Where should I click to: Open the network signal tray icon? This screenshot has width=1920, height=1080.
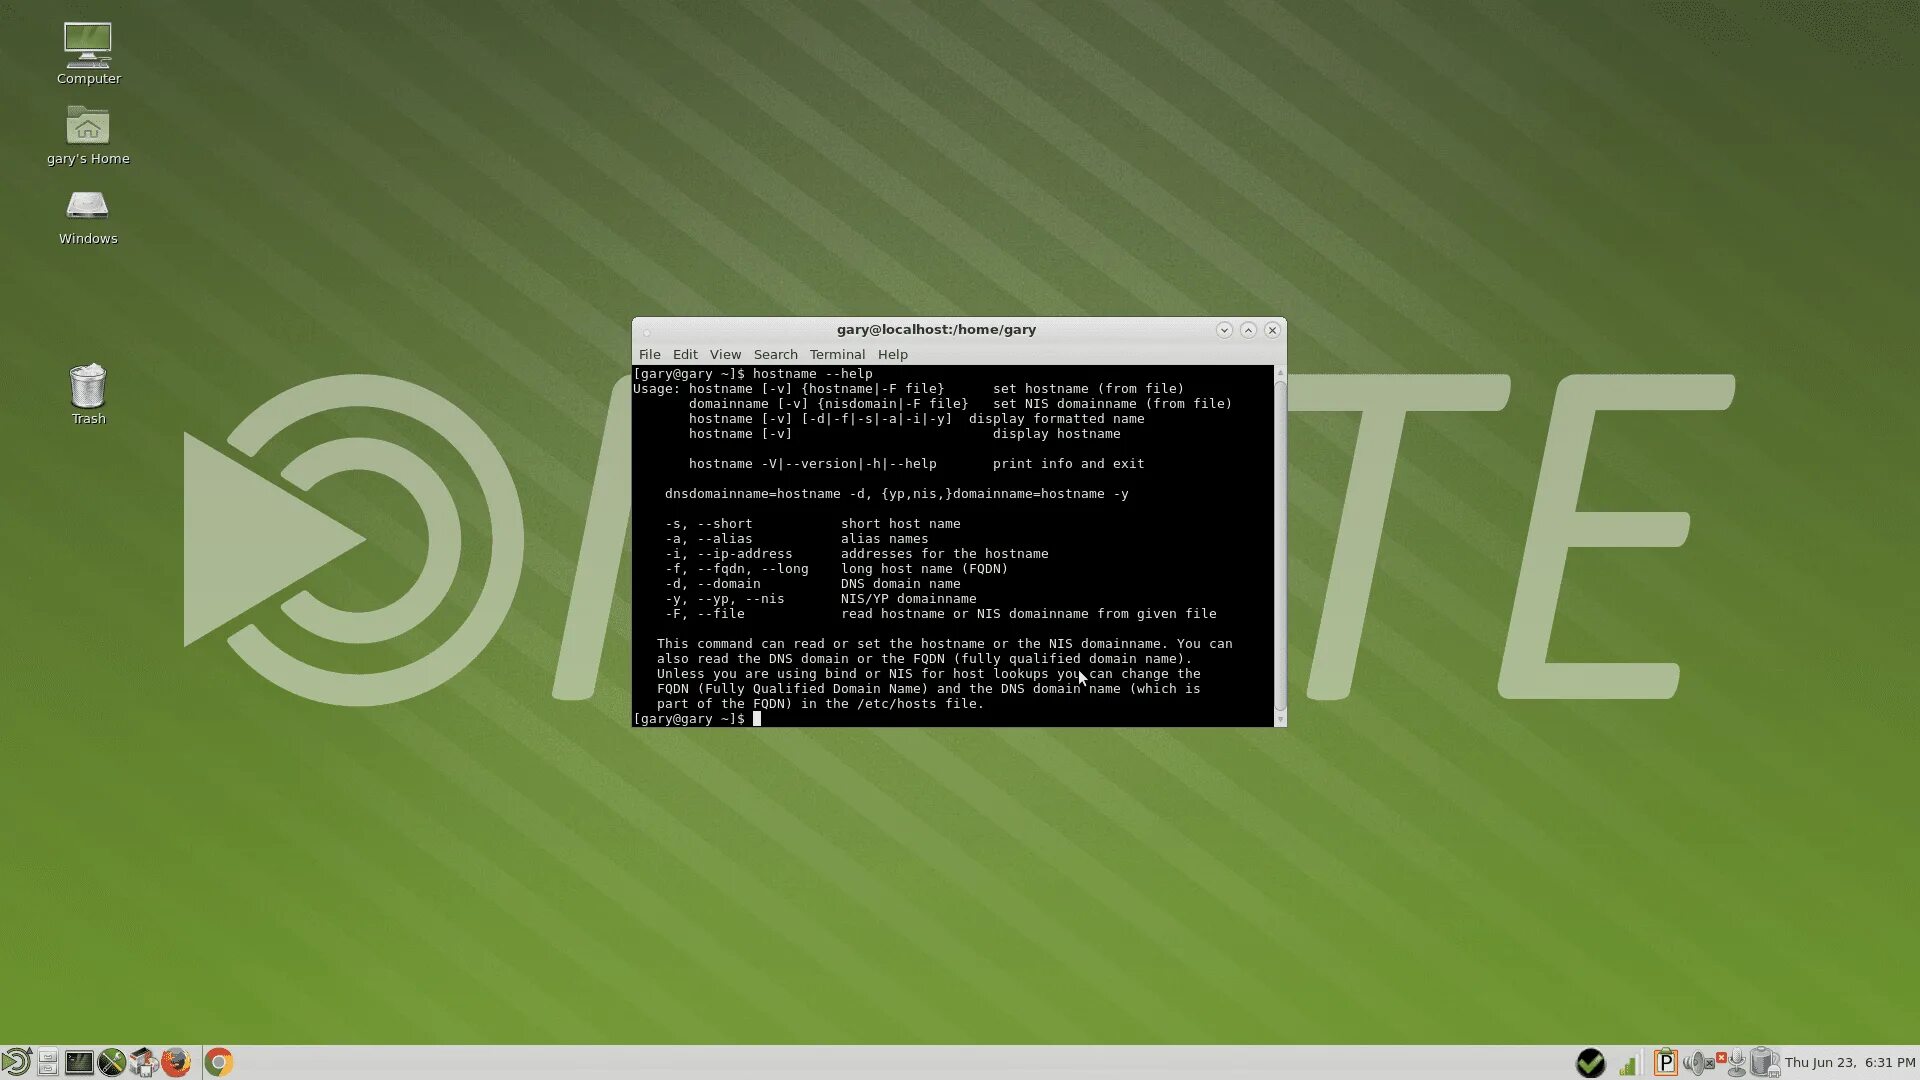pyautogui.click(x=1628, y=1064)
